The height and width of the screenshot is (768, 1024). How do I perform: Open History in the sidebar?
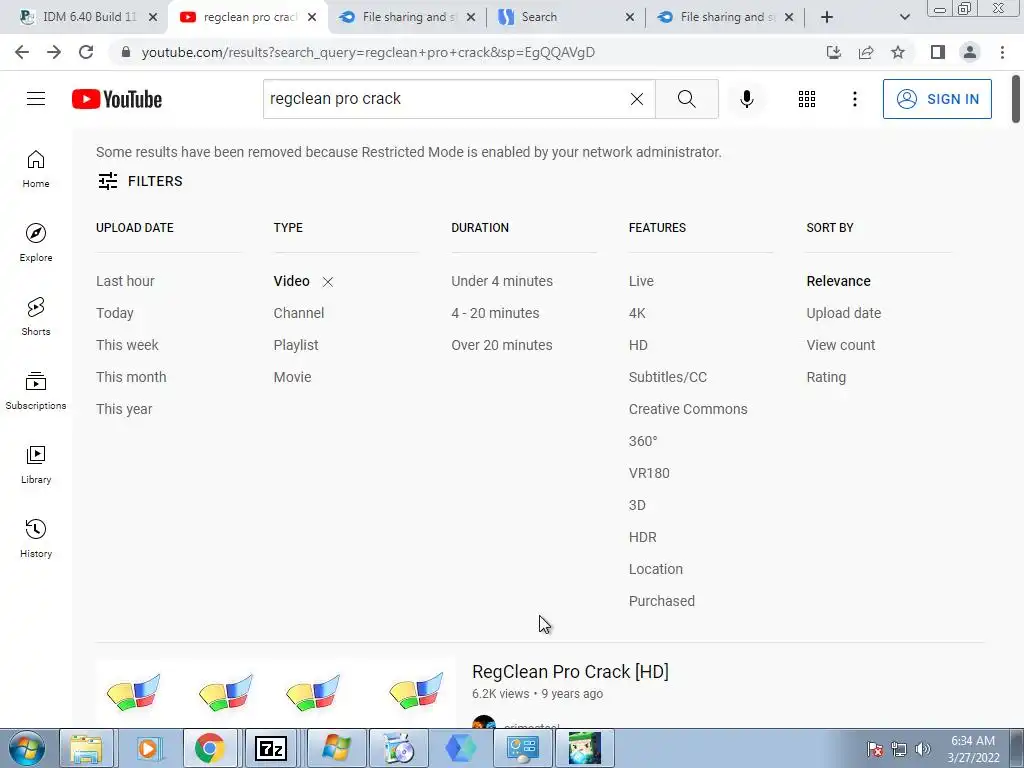[36, 538]
